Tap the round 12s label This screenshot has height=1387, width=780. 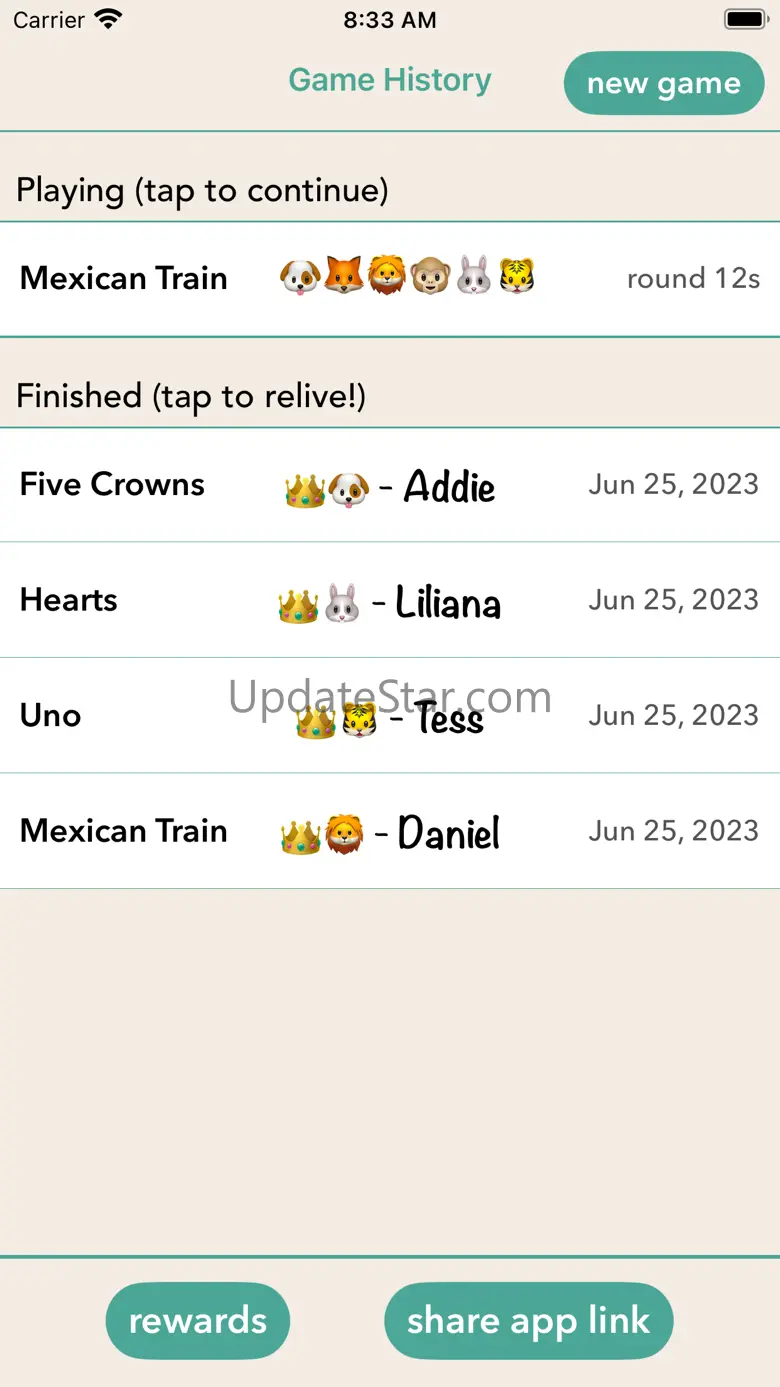coord(693,278)
